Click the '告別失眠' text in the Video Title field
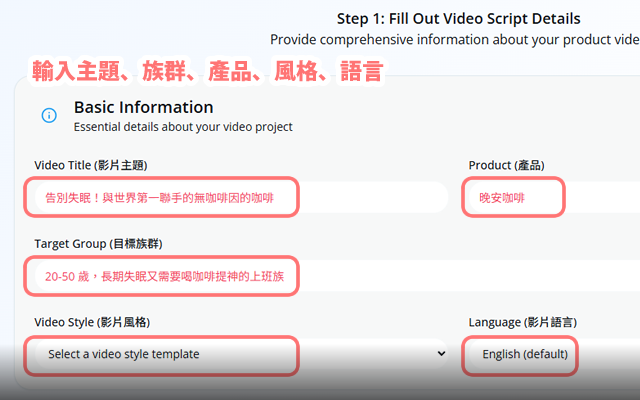 pyautogui.click(x=68, y=198)
